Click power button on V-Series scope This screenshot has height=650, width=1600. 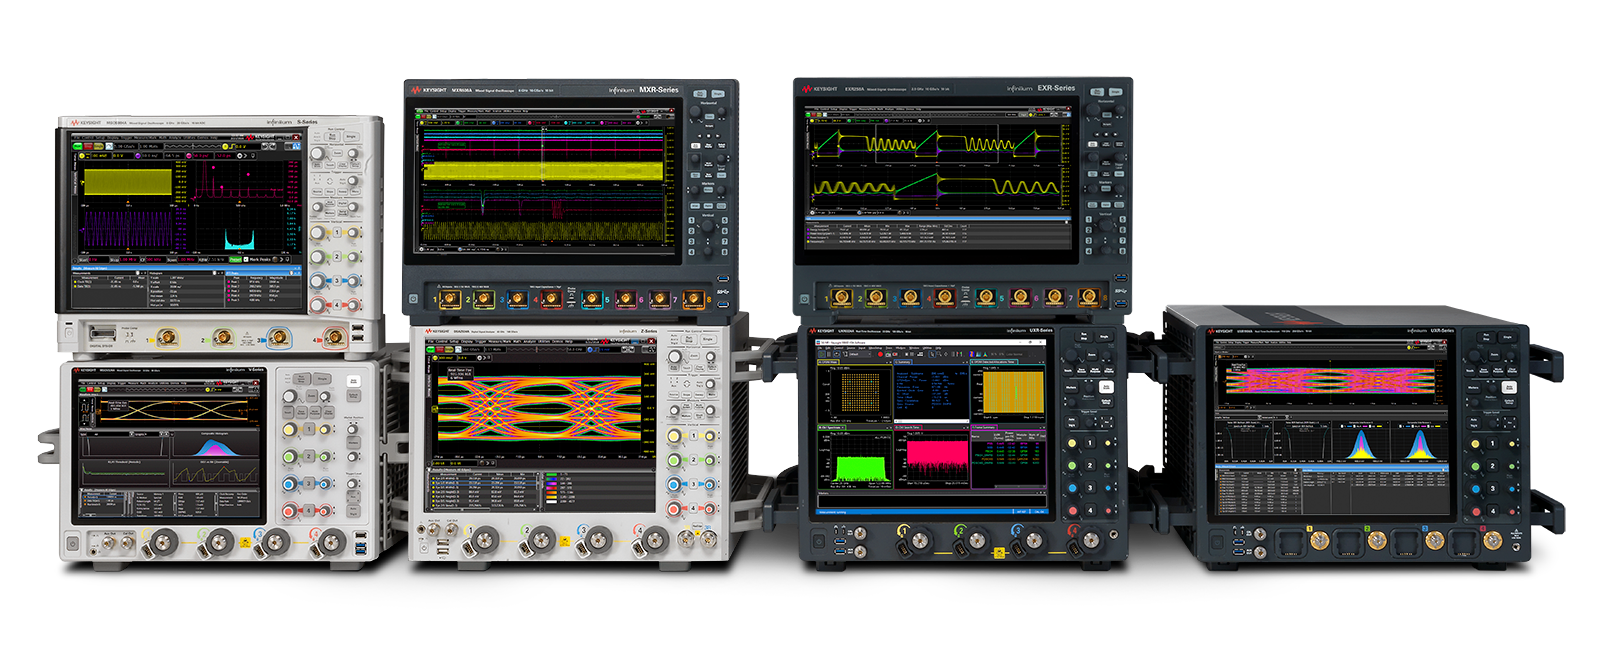click(x=73, y=544)
